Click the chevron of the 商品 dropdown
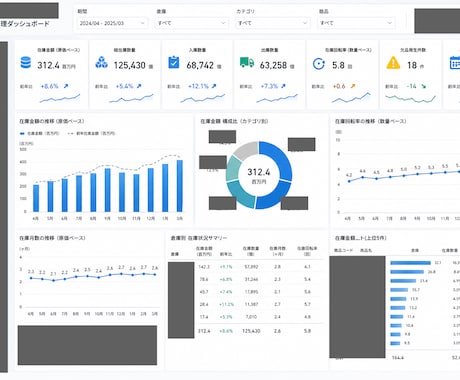The image size is (460, 380). (389, 23)
